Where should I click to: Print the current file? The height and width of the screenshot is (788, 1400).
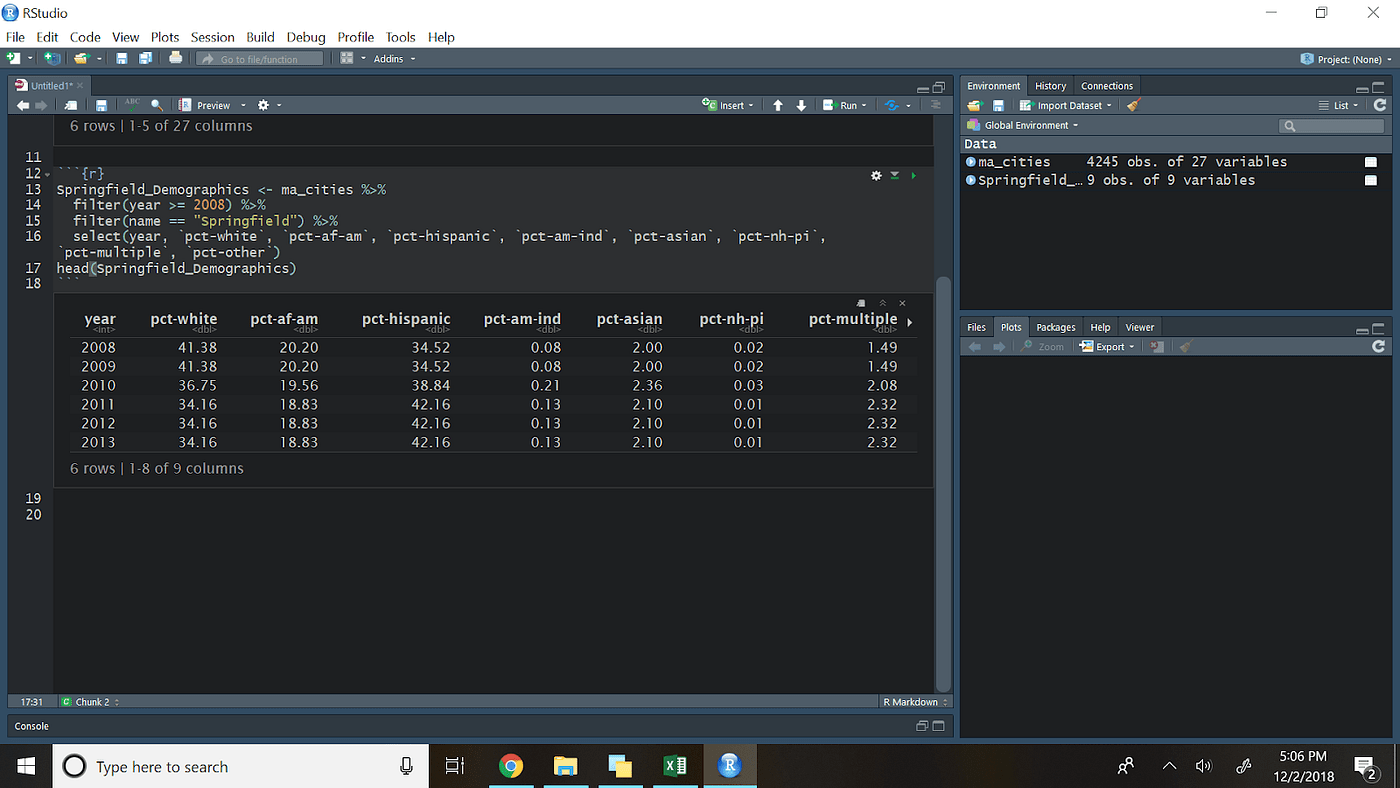[176, 59]
